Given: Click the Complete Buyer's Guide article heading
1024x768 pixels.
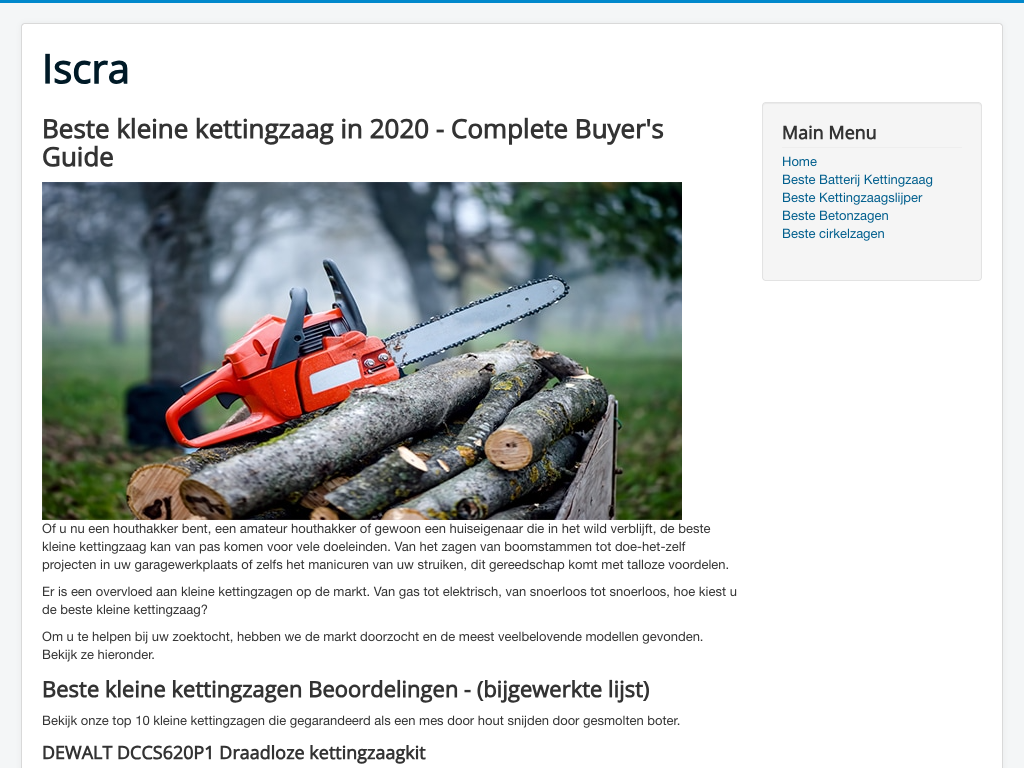Looking at the screenshot, I should pyautogui.click(x=353, y=143).
